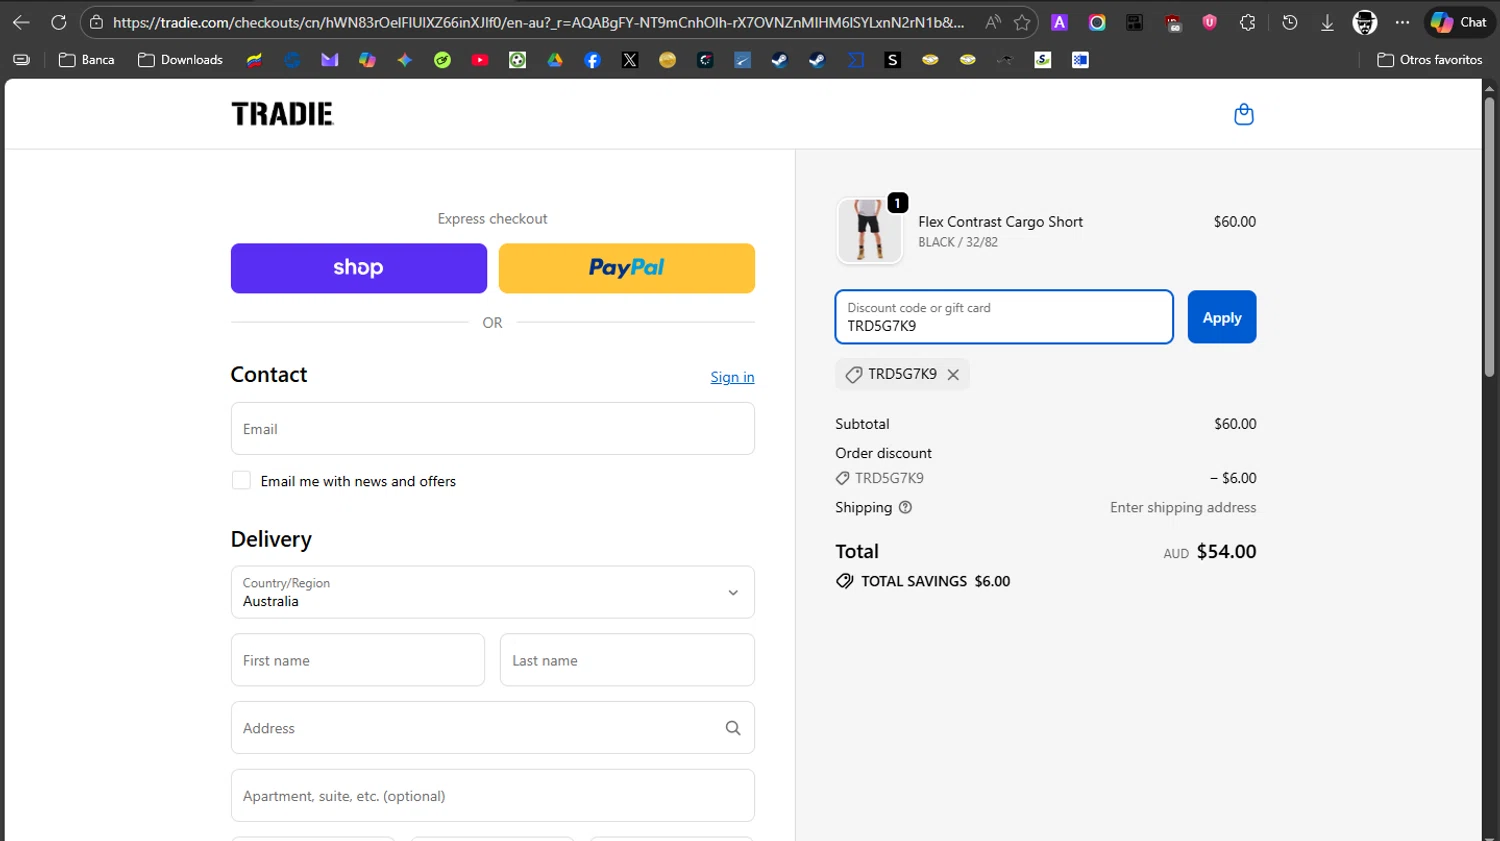Click the browser address bar URL
Viewport: 1500px width, 841px height.
538,22
